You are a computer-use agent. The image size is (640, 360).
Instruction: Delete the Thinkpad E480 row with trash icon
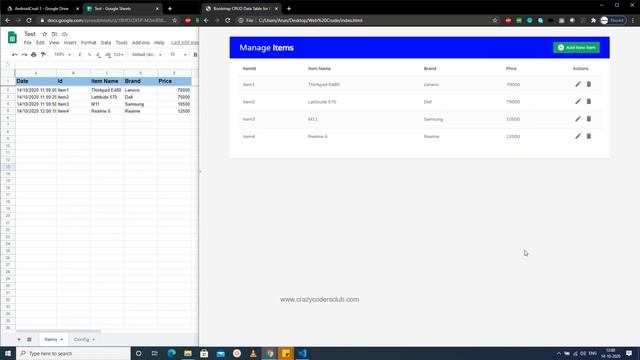(x=589, y=84)
